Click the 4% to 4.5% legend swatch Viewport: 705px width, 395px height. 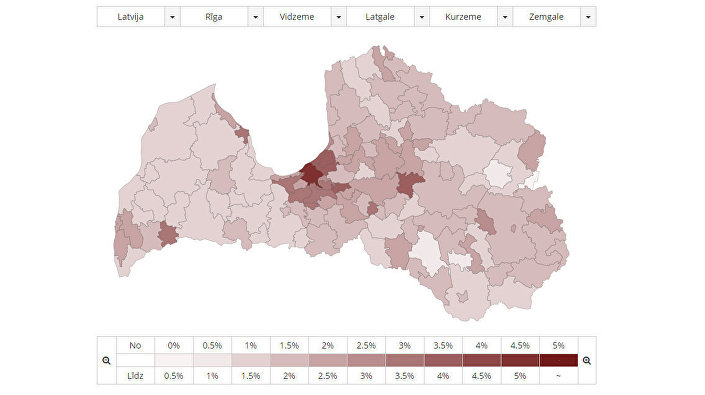[482, 360]
